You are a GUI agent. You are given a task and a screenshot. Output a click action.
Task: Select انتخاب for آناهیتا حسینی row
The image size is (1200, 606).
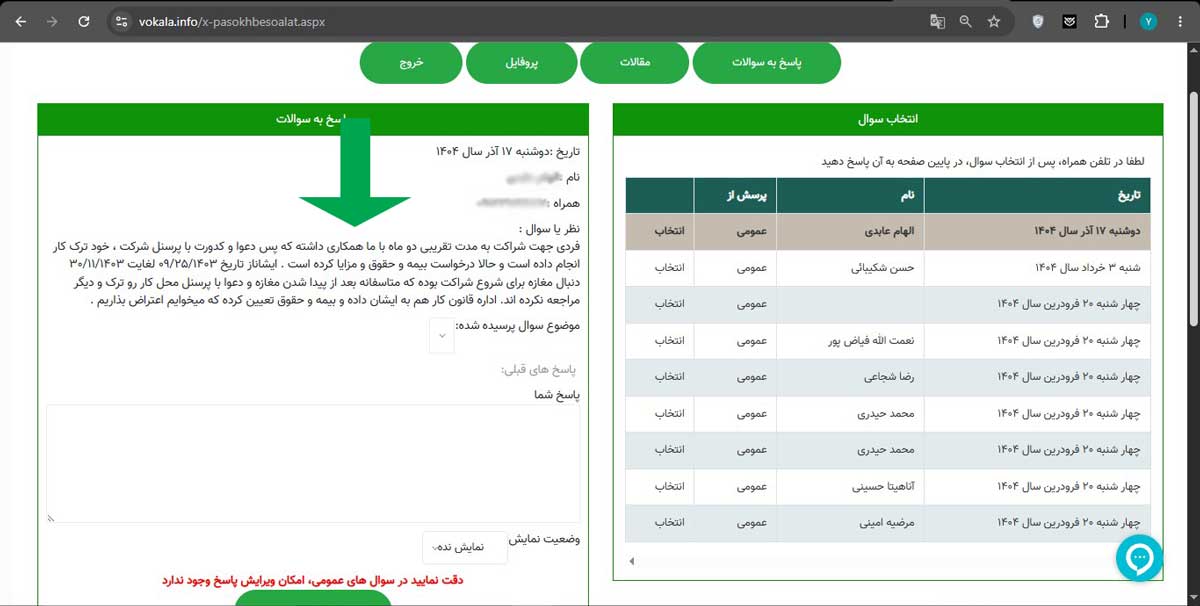click(669, 486)
